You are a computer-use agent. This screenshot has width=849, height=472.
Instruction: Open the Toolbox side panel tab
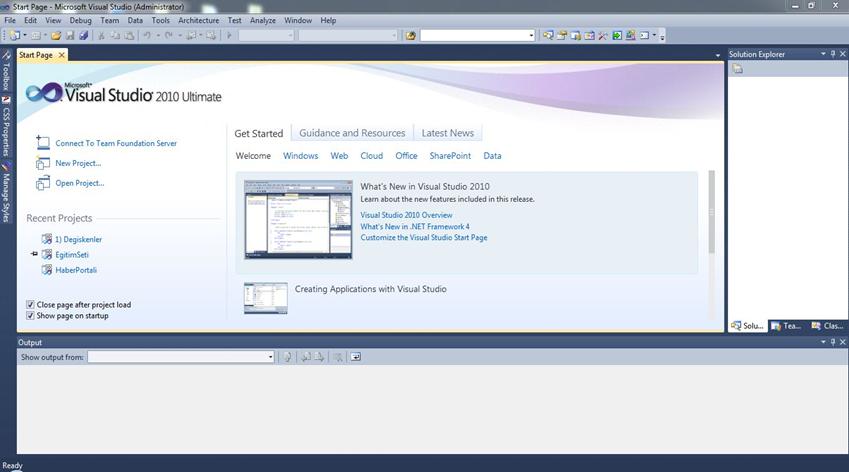coord(6,71)
